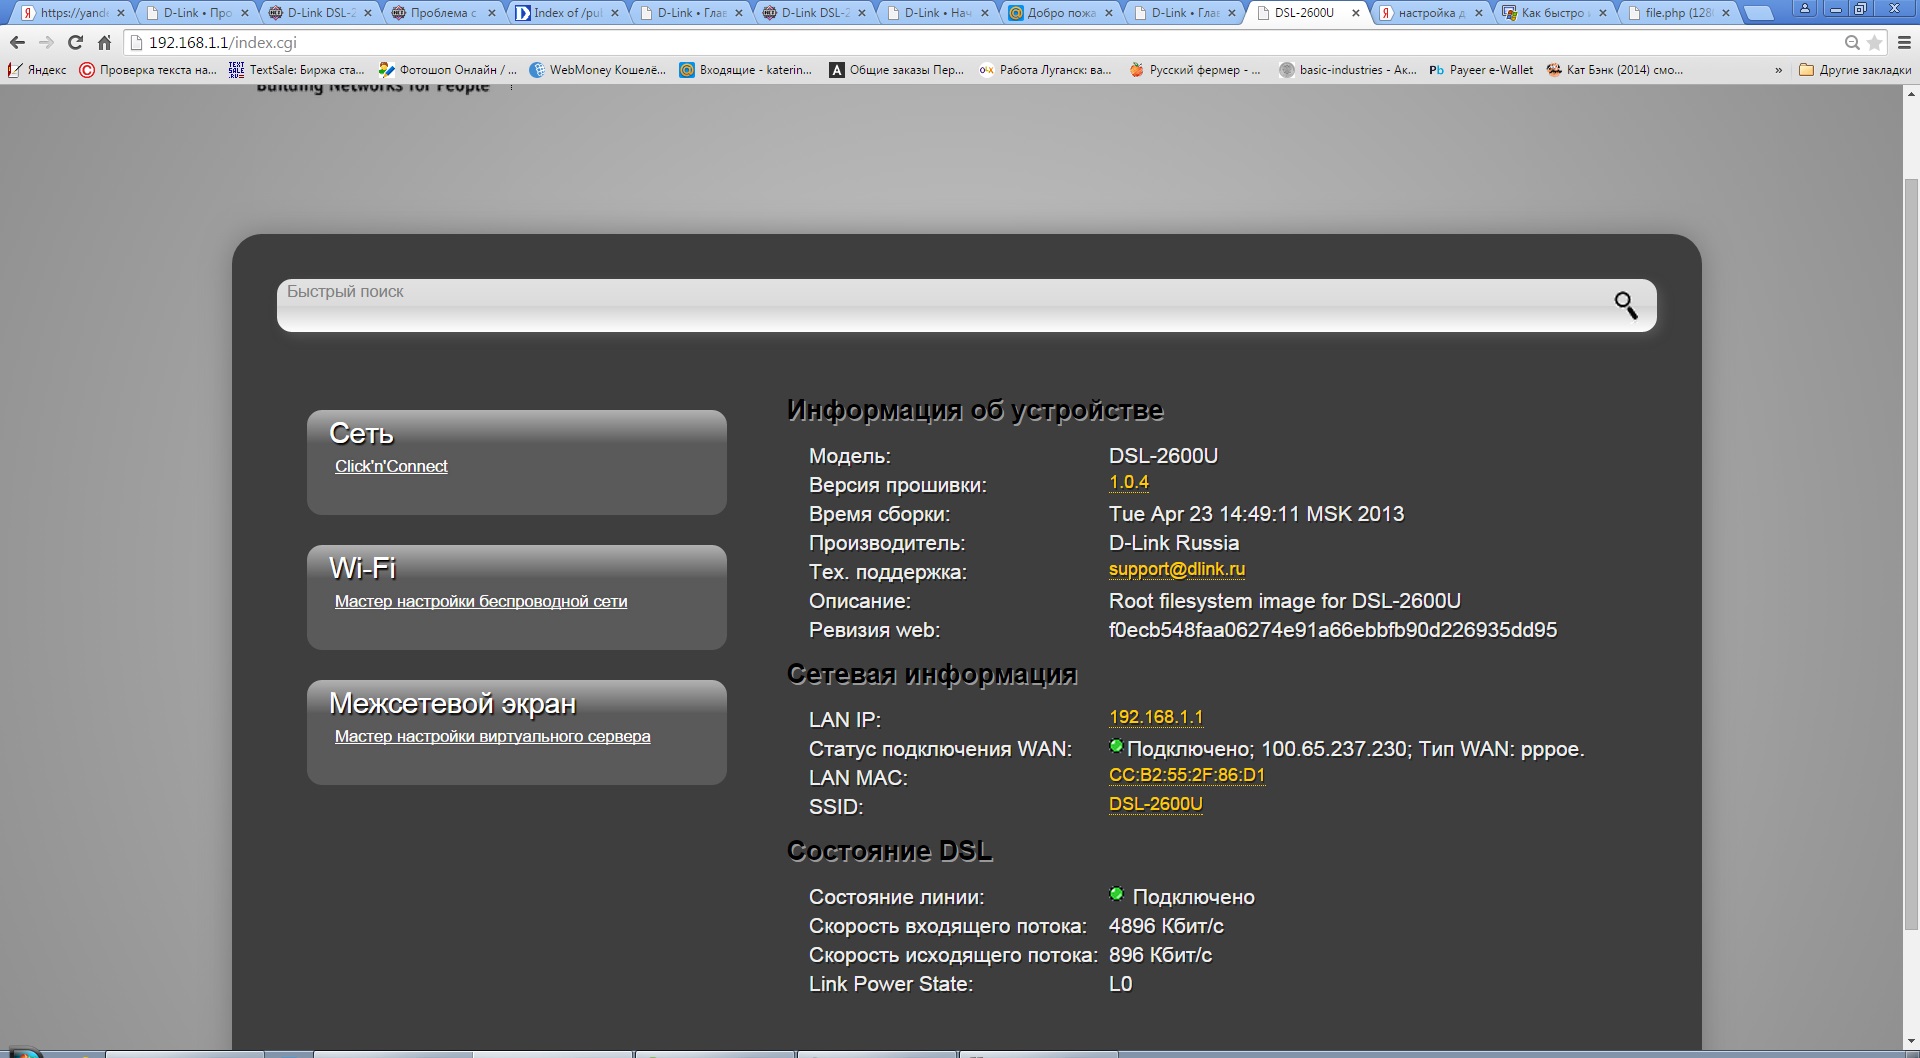Image resolution: width=1920 pixels, height=1058 pixels.
Task: Select the web revision hash value
Action: (x=1333, y=630)
